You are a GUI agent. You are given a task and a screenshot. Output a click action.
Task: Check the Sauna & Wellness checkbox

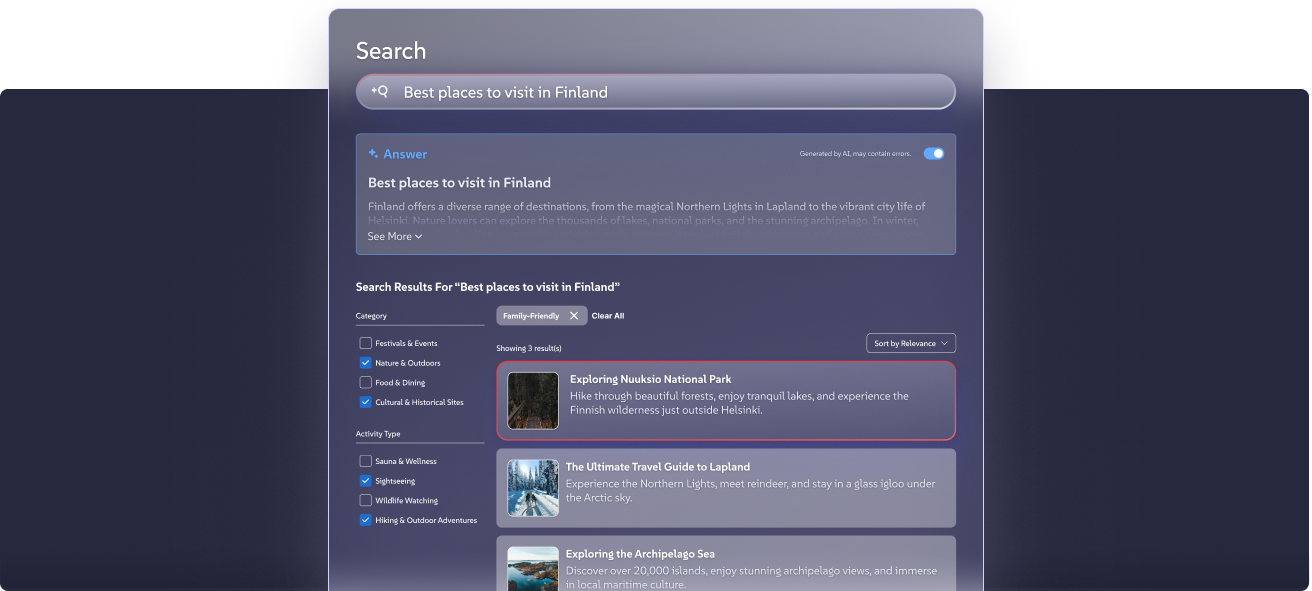click(x=366, y=461)
